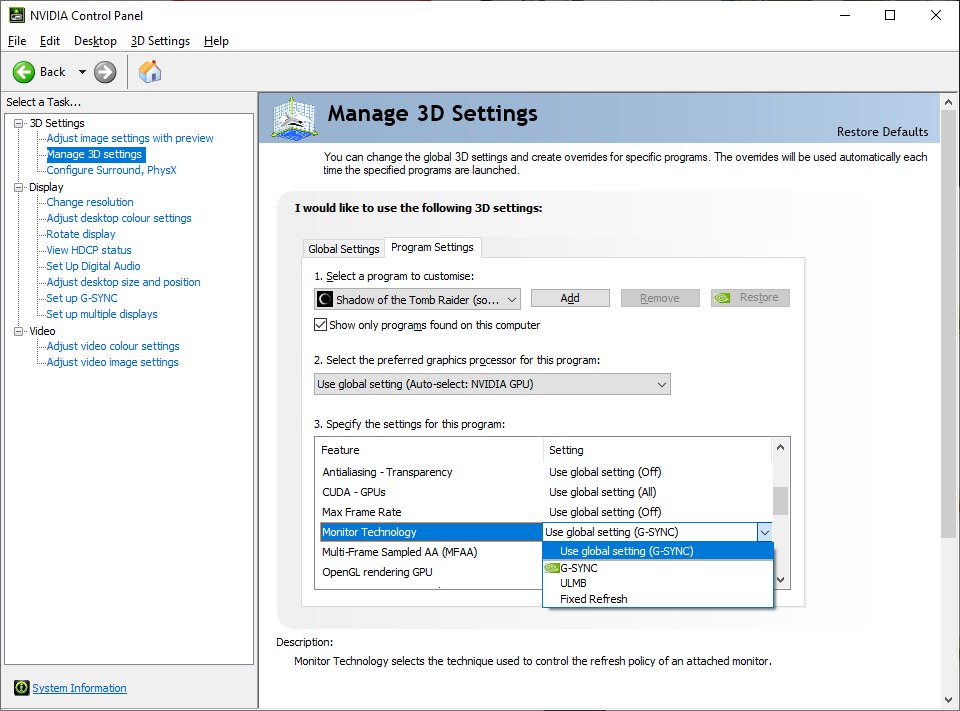Click the main page scroll-up arrow
The height and width of the screenshot is (711, 960).
(x=948, y=102)
